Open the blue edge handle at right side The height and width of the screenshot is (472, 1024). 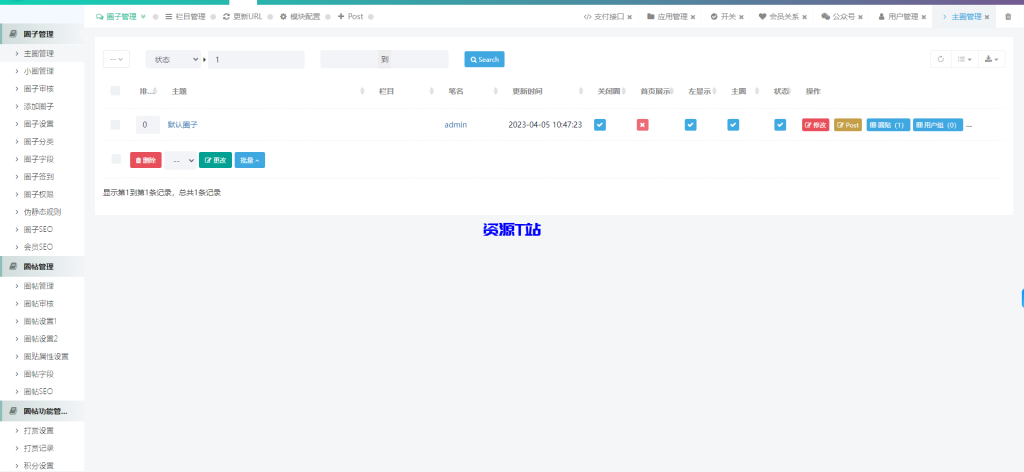1022,298
